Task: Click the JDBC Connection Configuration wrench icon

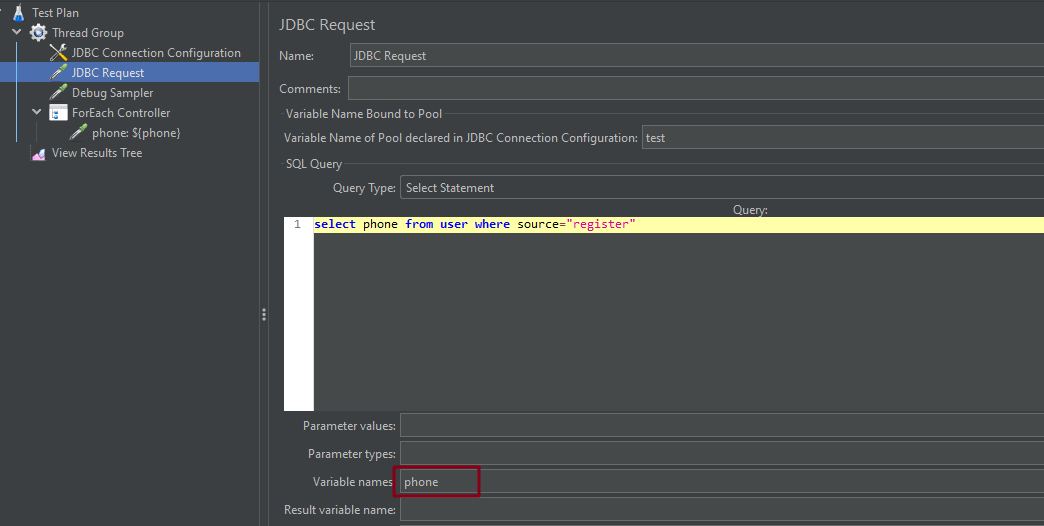Action: pos(58,53)
